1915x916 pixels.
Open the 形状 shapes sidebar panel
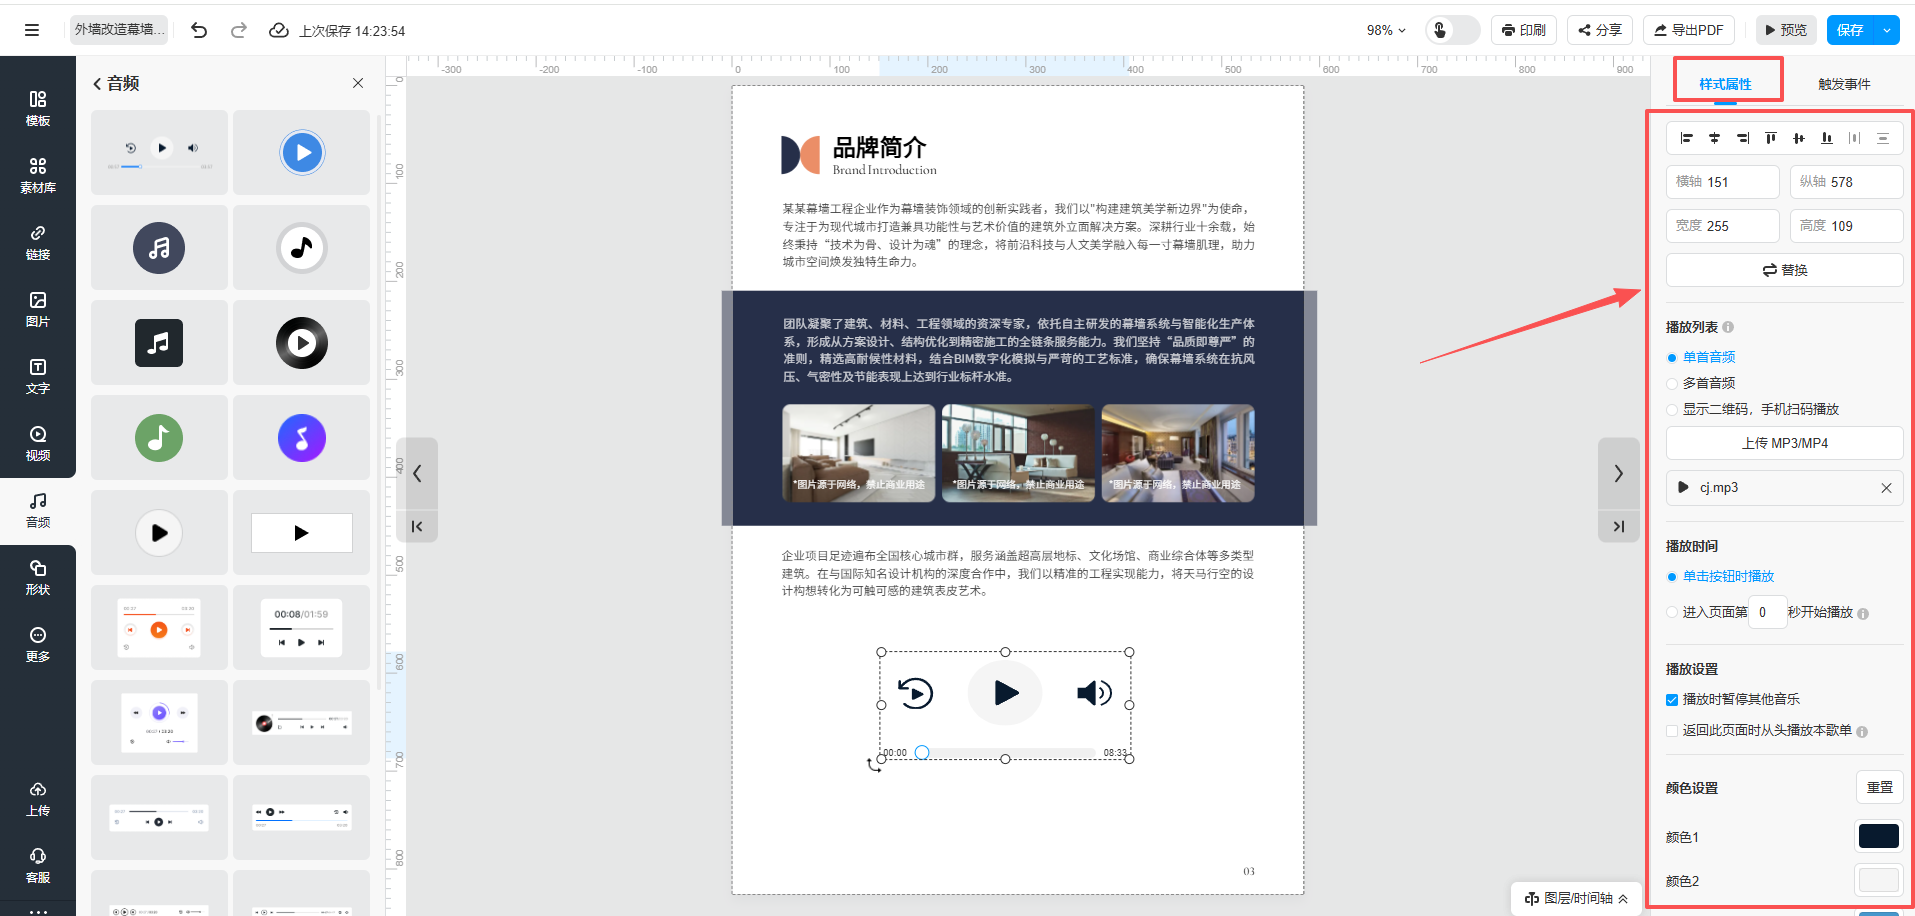point(37,577)
